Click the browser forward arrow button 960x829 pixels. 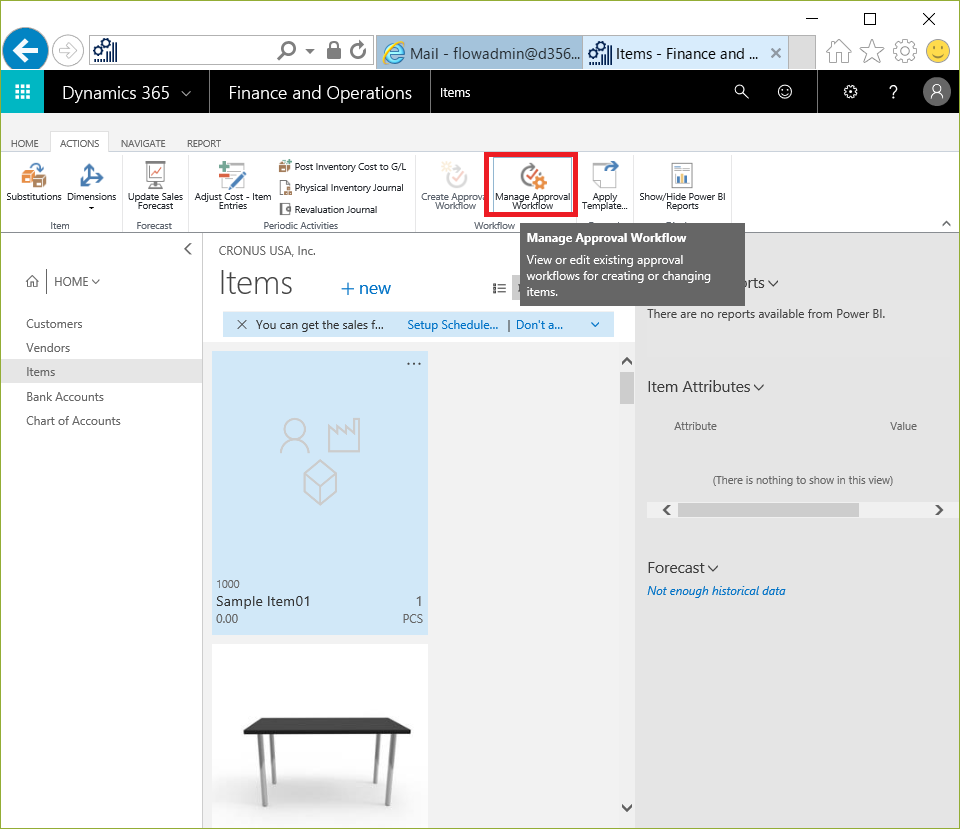pos(67,50)
